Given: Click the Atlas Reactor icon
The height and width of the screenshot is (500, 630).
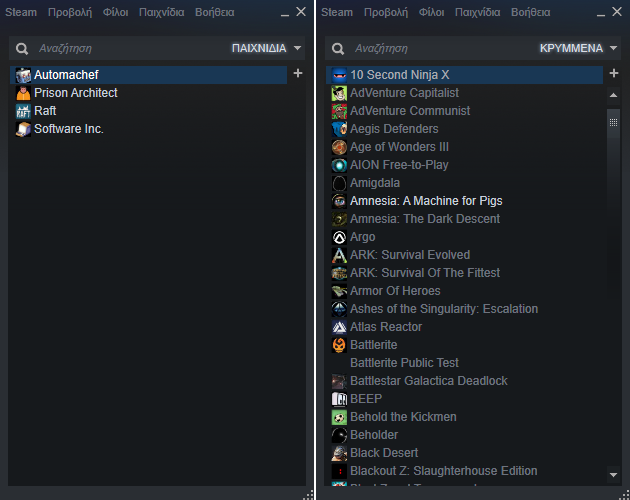Looking at the screenshot, I should (x=339, y=327).
